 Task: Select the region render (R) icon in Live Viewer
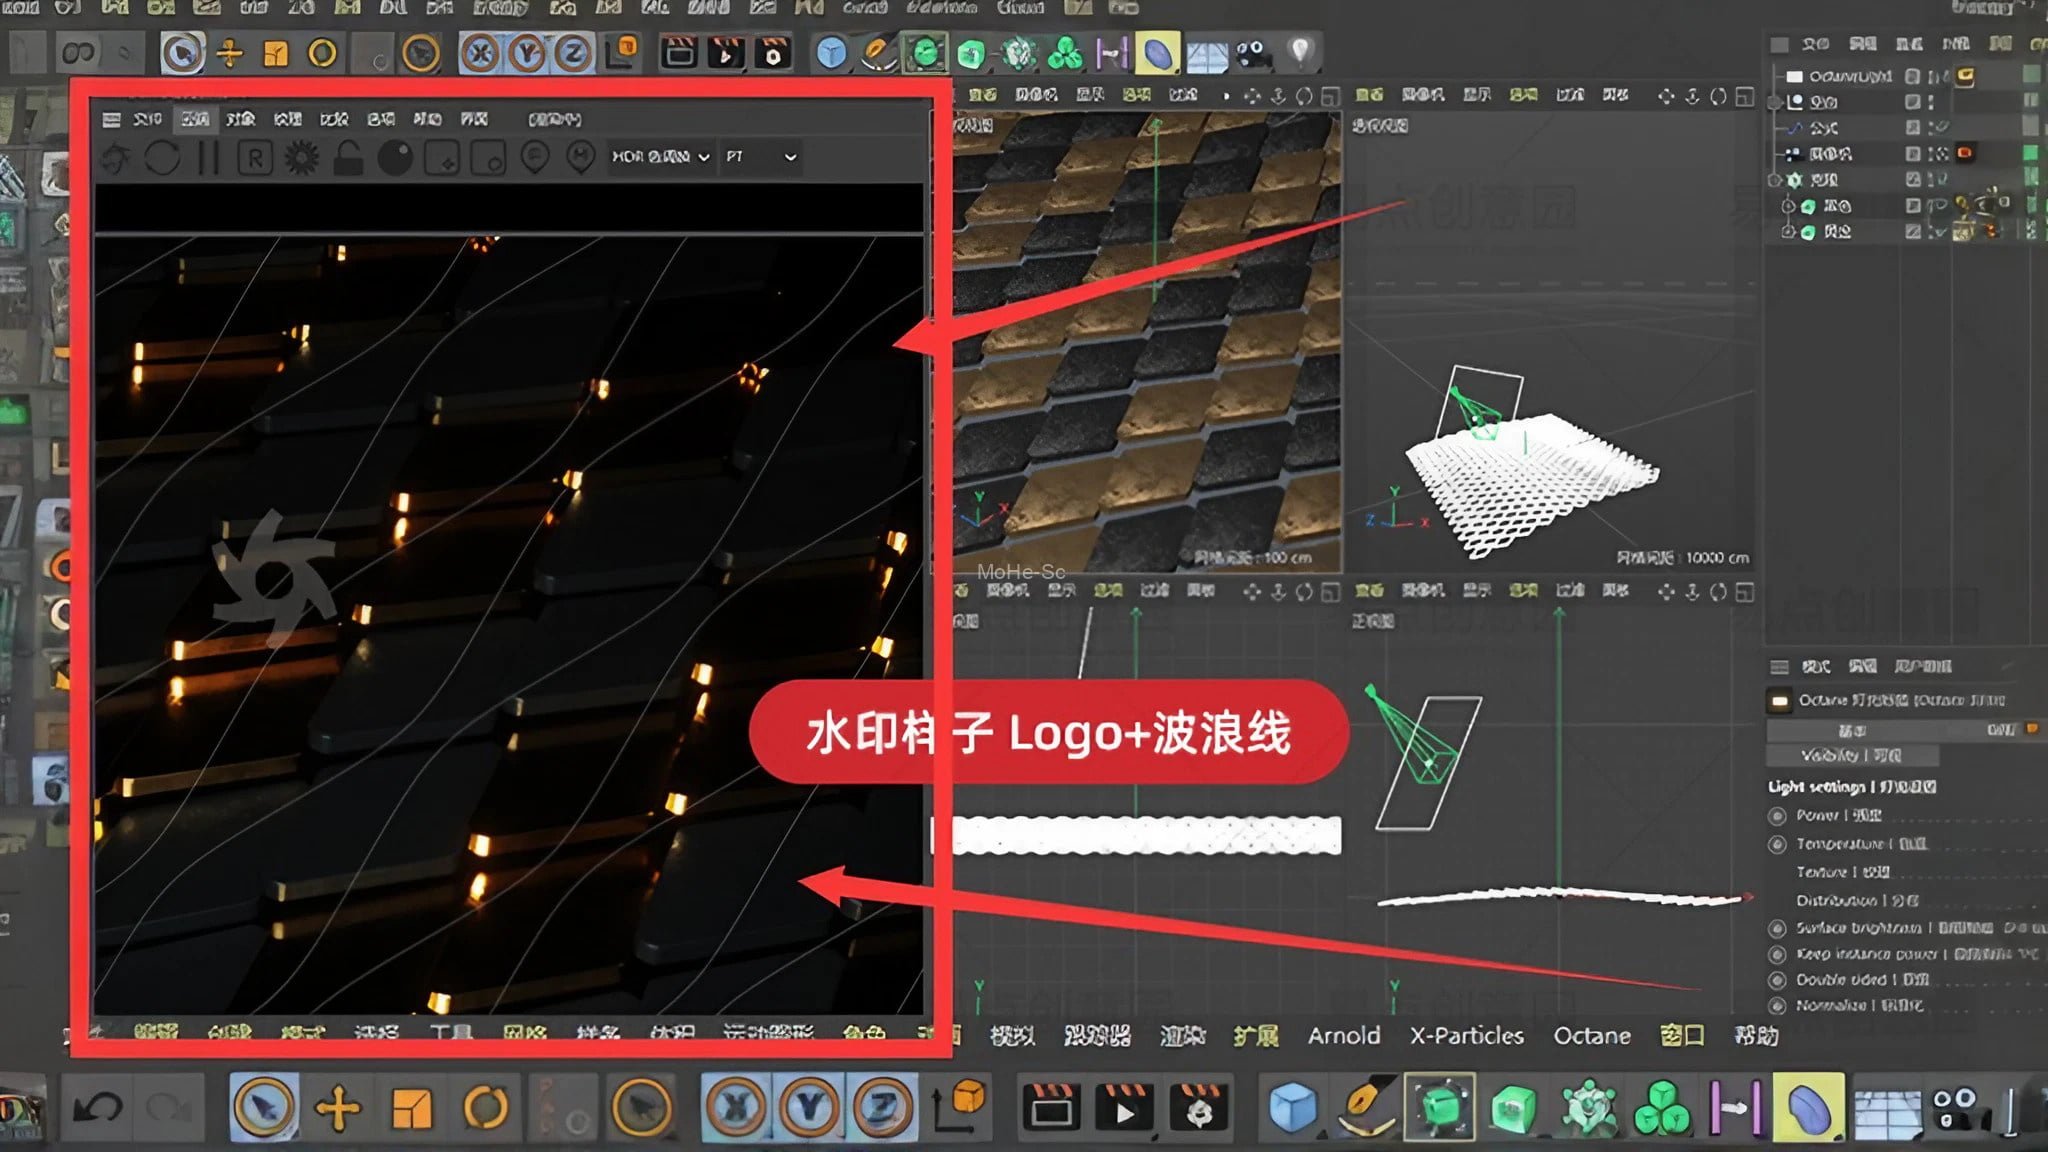(256, 158)
